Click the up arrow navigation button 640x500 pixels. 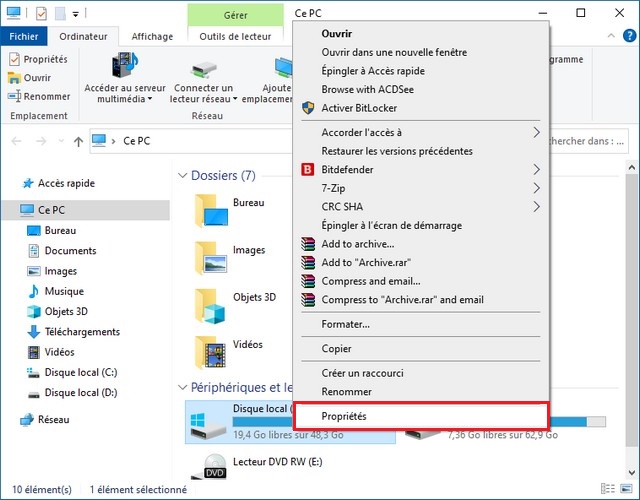(78, 141)
